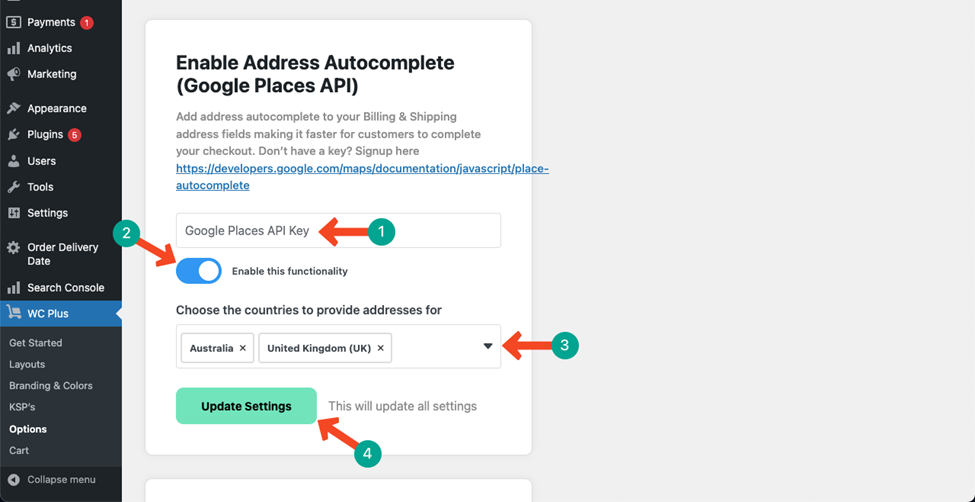Click 'Choose the countries to provide addresses for' label
Image resolution: width=975 pixels, height=502 pixels.
[309, 310]
